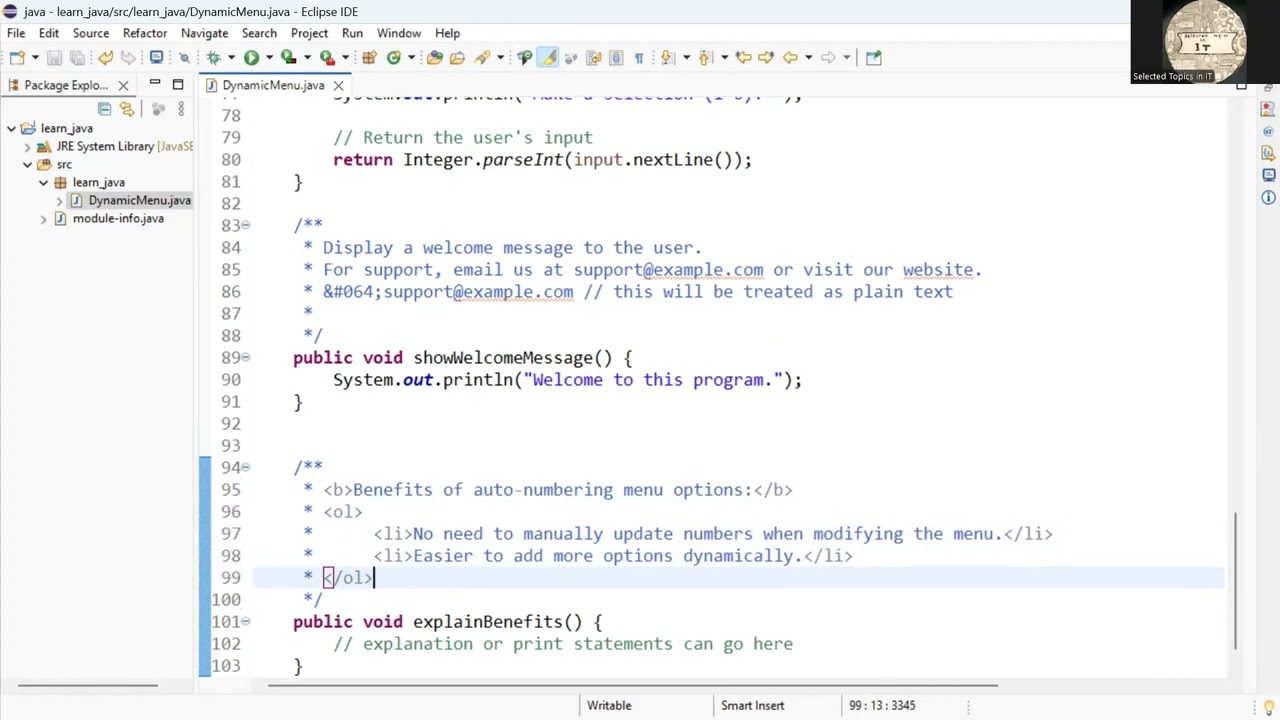Expand the module-info.java node
This screenshot has height=720, width=1280.
(44, 218)
